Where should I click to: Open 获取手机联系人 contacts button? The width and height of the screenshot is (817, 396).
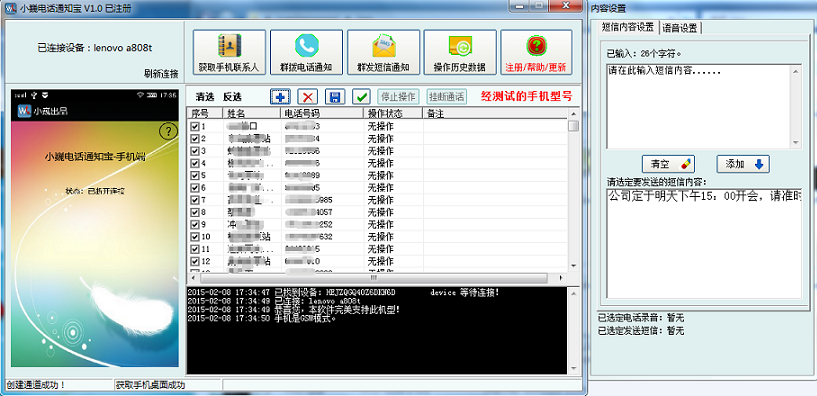click(x=229, y=52)
